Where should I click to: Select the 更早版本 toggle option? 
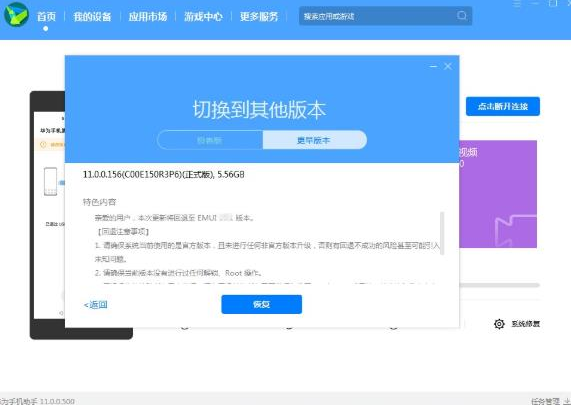click(315, 140)
